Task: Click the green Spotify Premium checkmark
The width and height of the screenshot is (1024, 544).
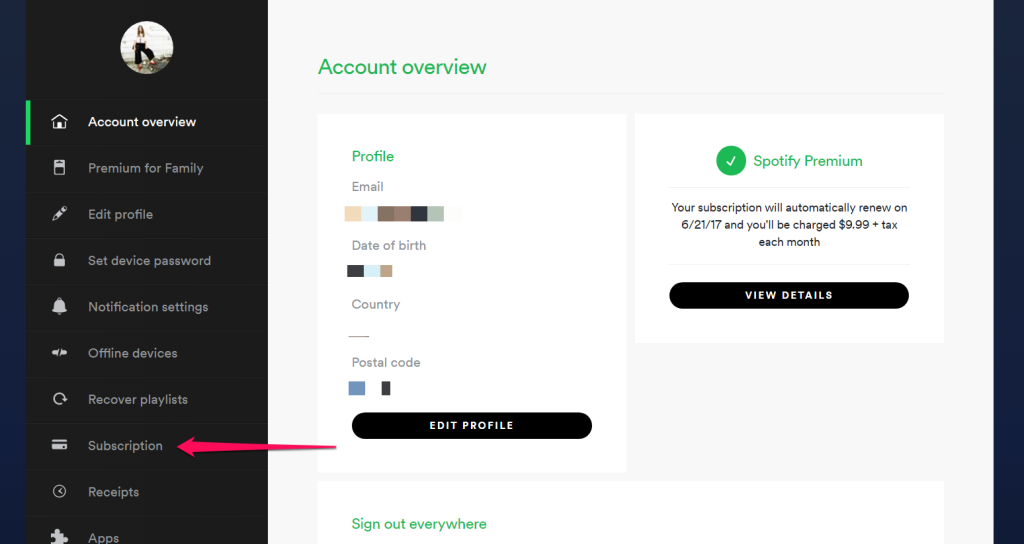Action: [731, 160]
